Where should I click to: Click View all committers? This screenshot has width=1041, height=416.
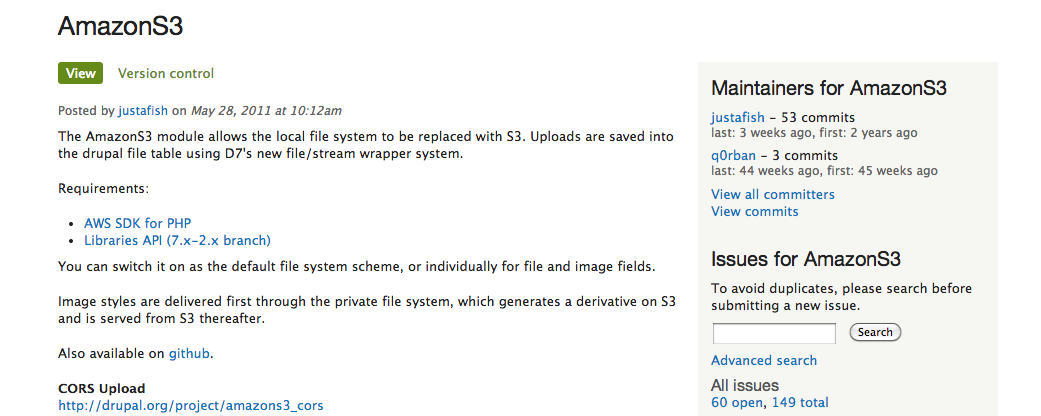pyautogui.click(x=773, y=194)
